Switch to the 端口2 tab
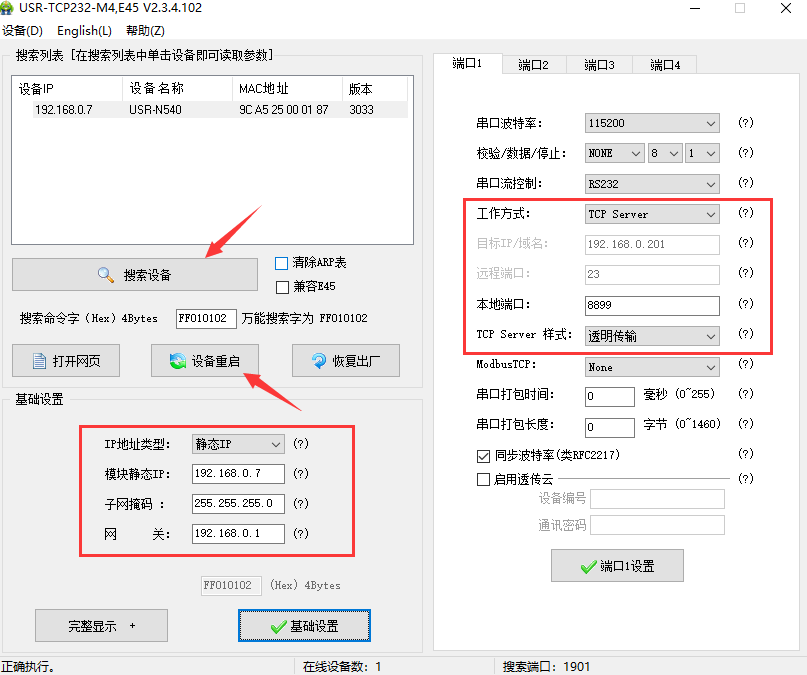This screenshot has height=675, width=807. [x=533, y=65]
